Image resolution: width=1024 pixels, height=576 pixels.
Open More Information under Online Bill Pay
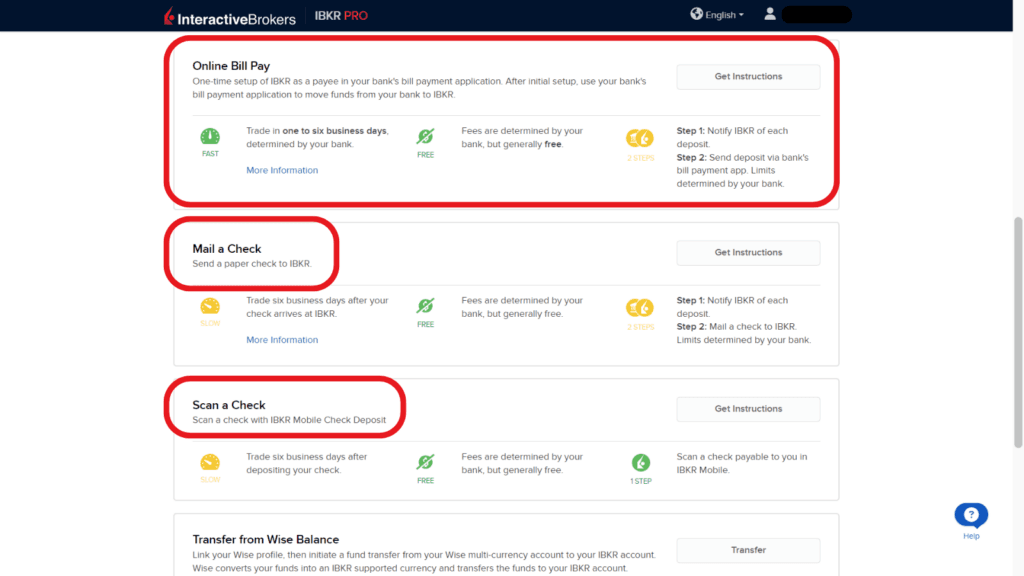tap(282, 170)
